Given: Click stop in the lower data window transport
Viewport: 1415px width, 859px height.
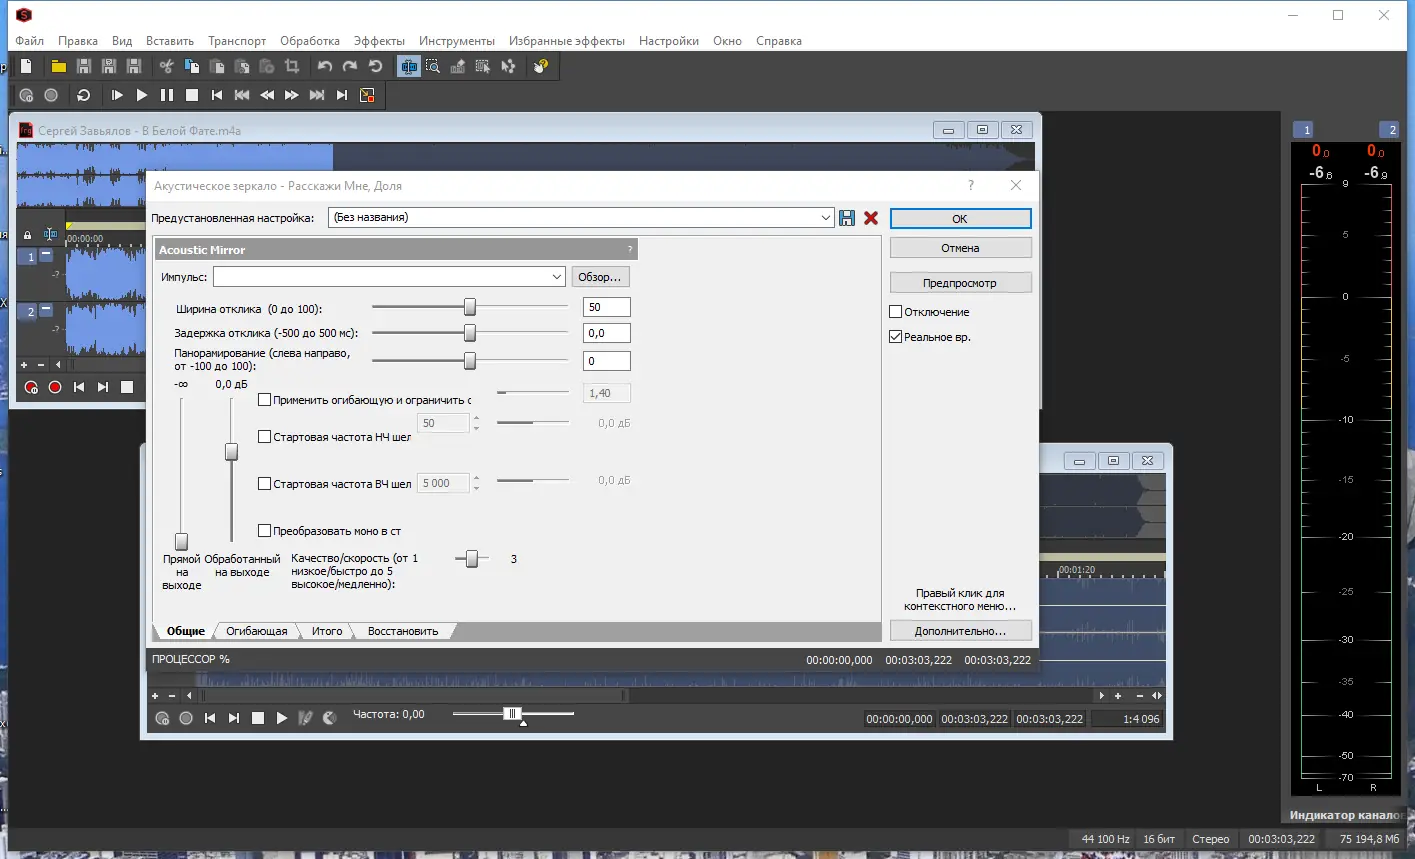Looking at the screenshot, I should [258, 718].
